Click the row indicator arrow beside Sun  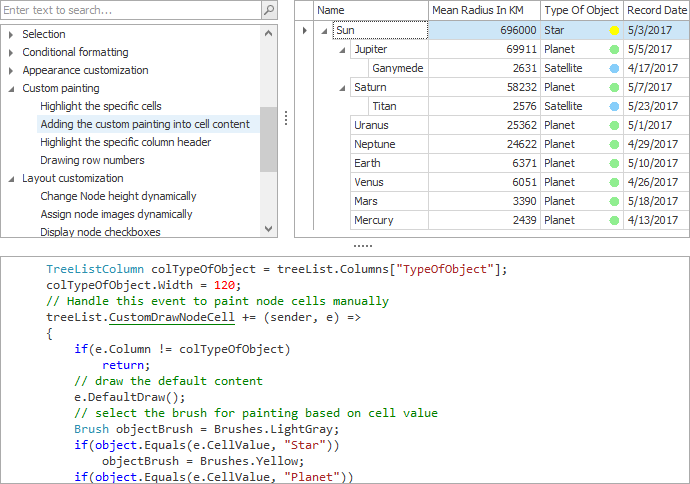304,30
